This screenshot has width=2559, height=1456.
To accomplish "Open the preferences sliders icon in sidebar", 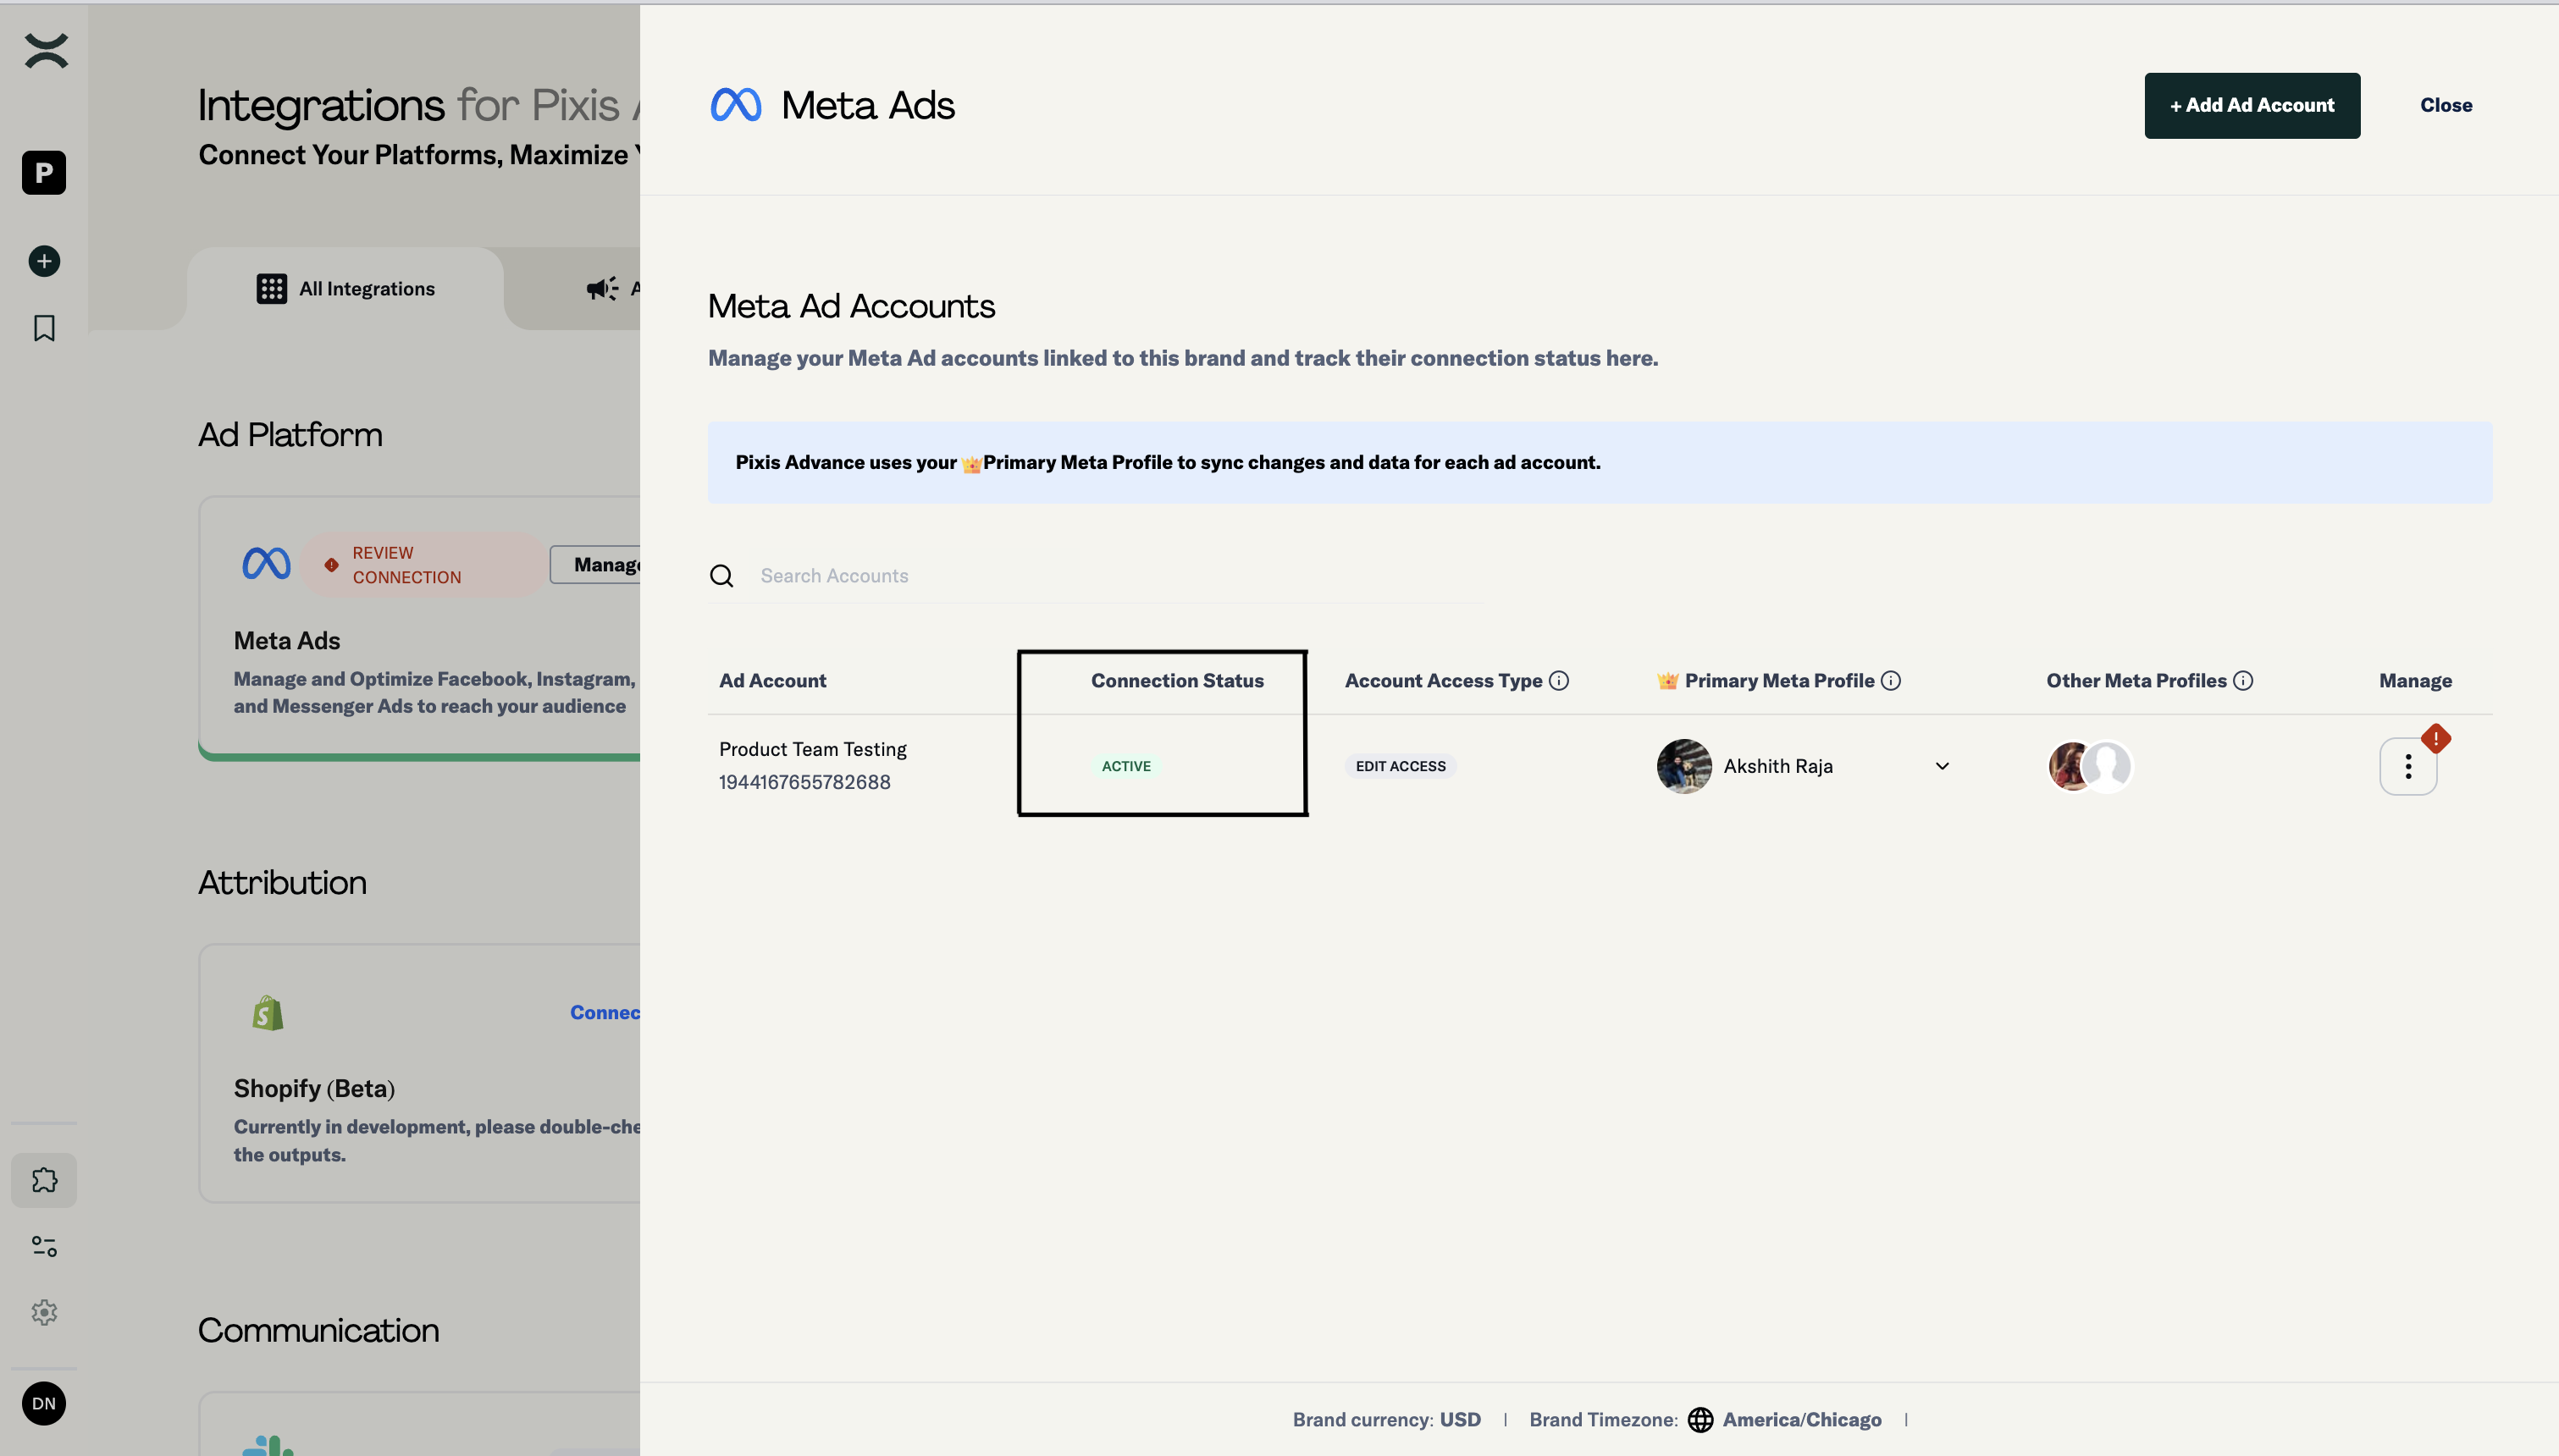I will [44, 1246].
